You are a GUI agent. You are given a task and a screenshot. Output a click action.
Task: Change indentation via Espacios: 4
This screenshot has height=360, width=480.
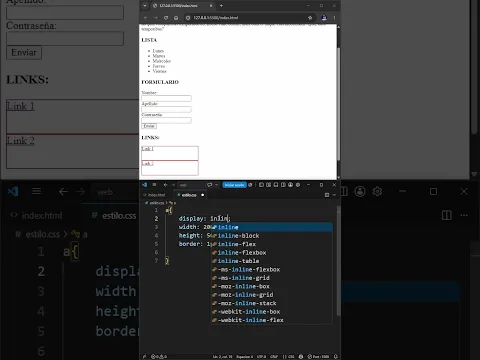click(x=245, y=356)
